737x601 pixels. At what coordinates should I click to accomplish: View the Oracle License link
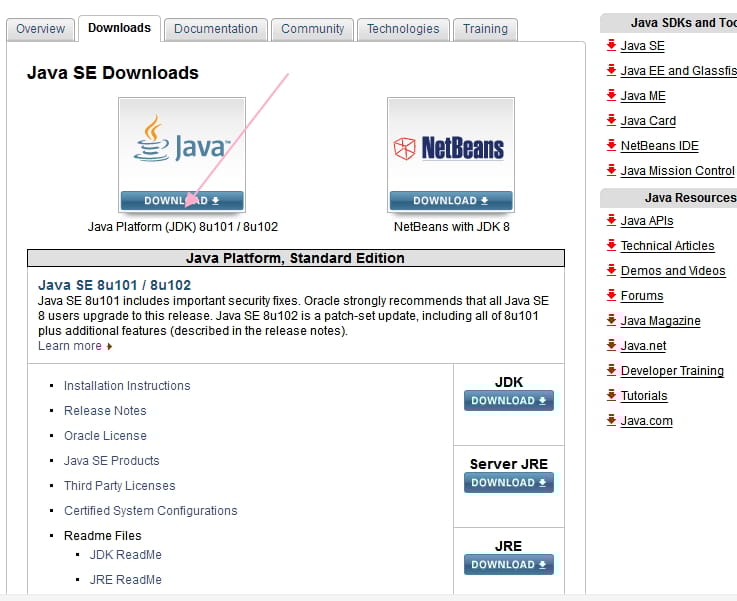click(105, 436)
